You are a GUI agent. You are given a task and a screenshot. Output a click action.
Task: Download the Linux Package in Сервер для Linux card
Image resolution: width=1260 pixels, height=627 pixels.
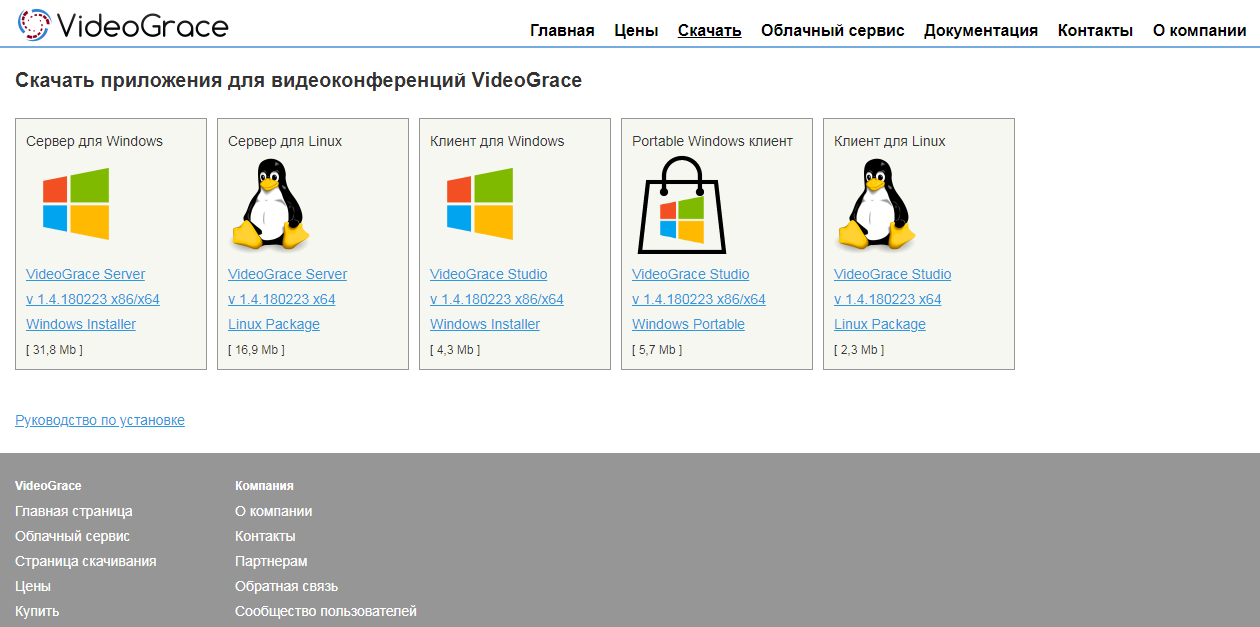pyautogui.click(x=274, y=324)
